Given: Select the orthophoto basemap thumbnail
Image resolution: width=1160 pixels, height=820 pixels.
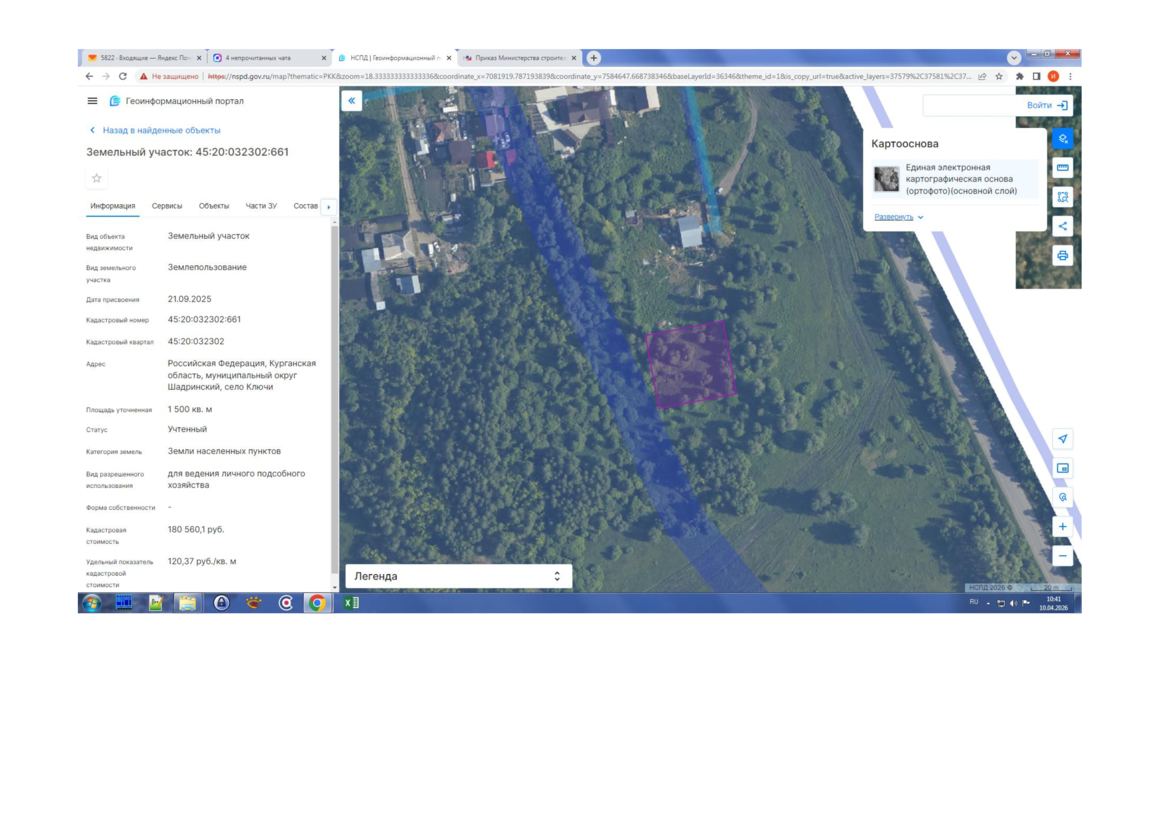Looking at the screenshot, I should pos(886,179).
